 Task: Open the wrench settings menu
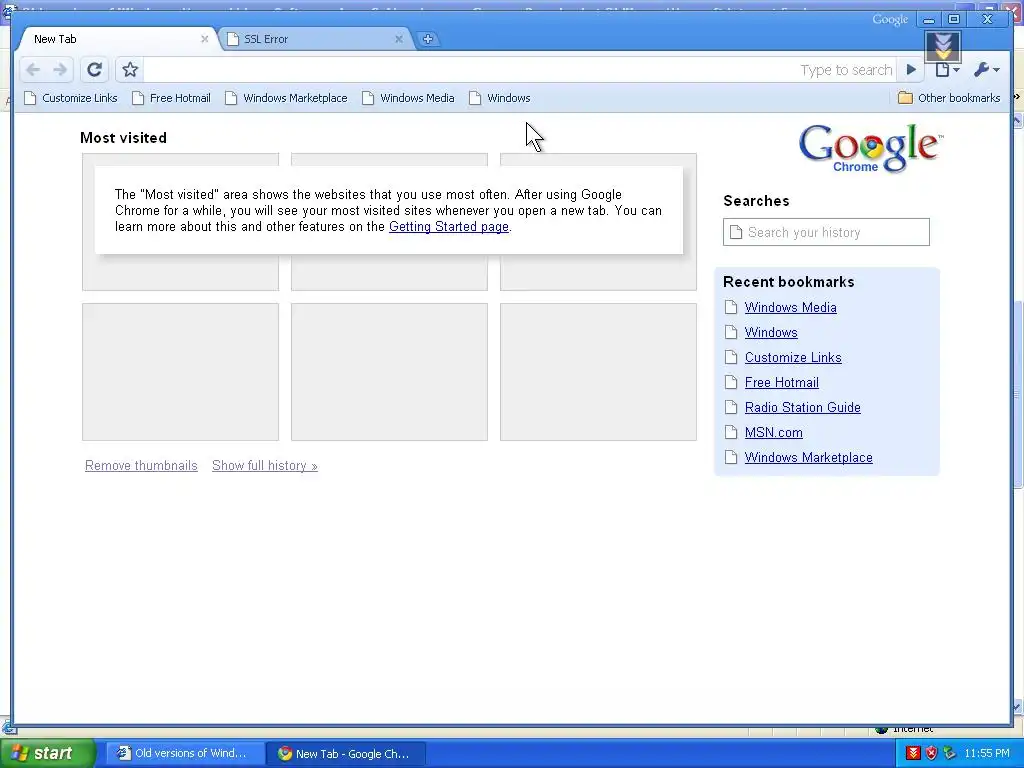(986, 69)
